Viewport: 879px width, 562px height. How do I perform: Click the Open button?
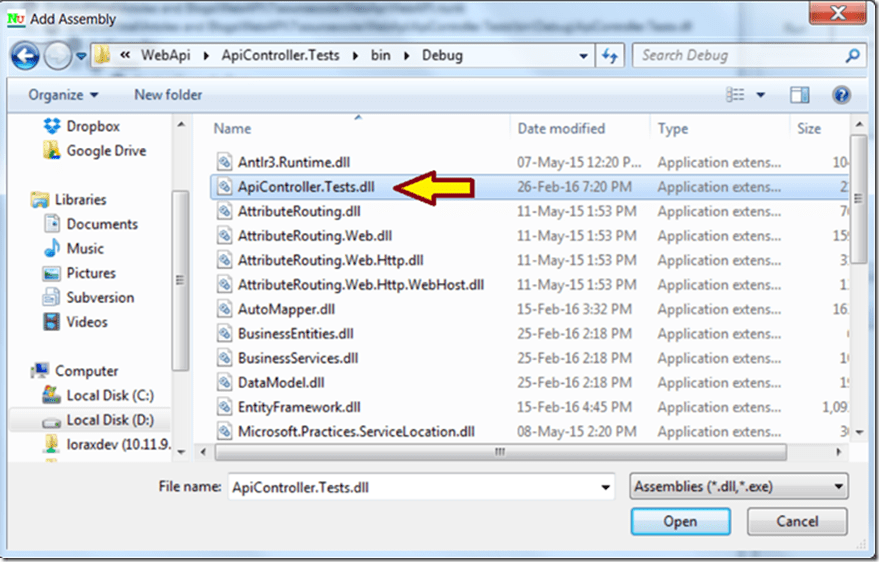tap(679, 521)
